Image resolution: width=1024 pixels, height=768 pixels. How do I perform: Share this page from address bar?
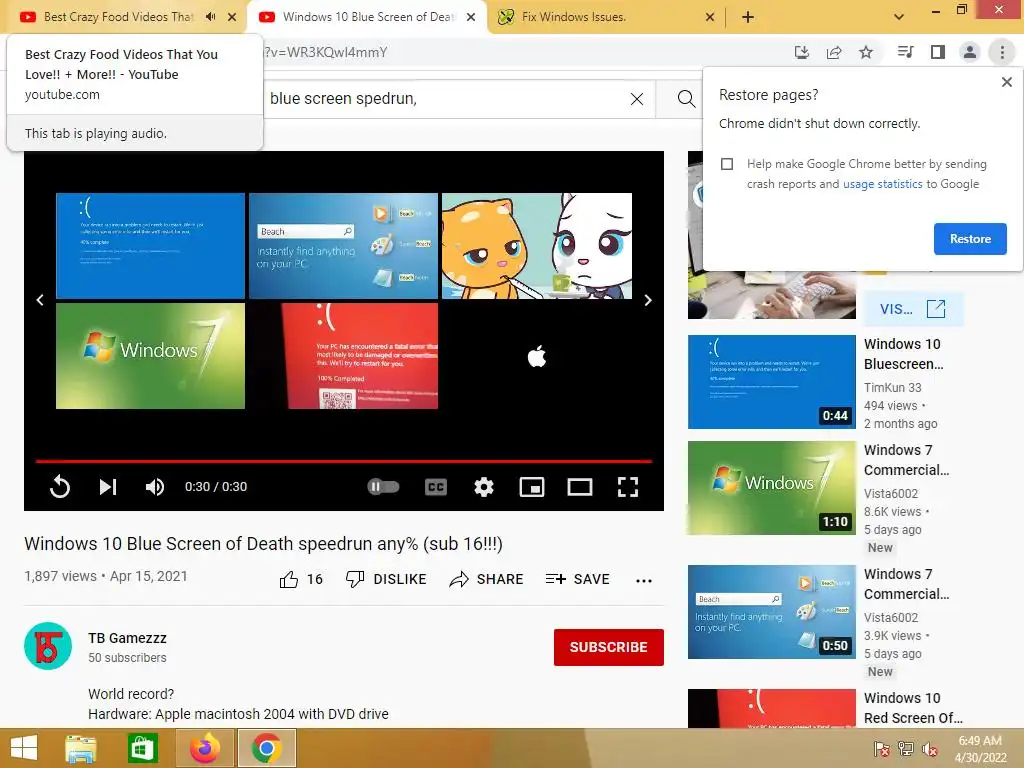834,52
